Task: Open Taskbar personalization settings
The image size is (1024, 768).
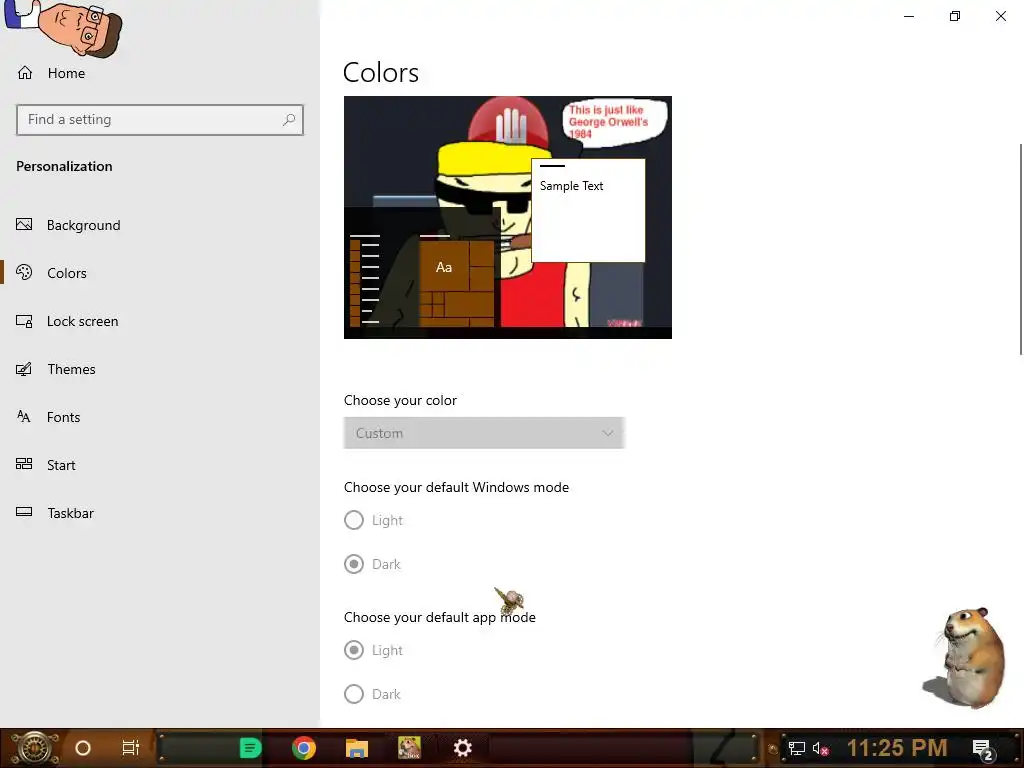Action: click(71, 513)
